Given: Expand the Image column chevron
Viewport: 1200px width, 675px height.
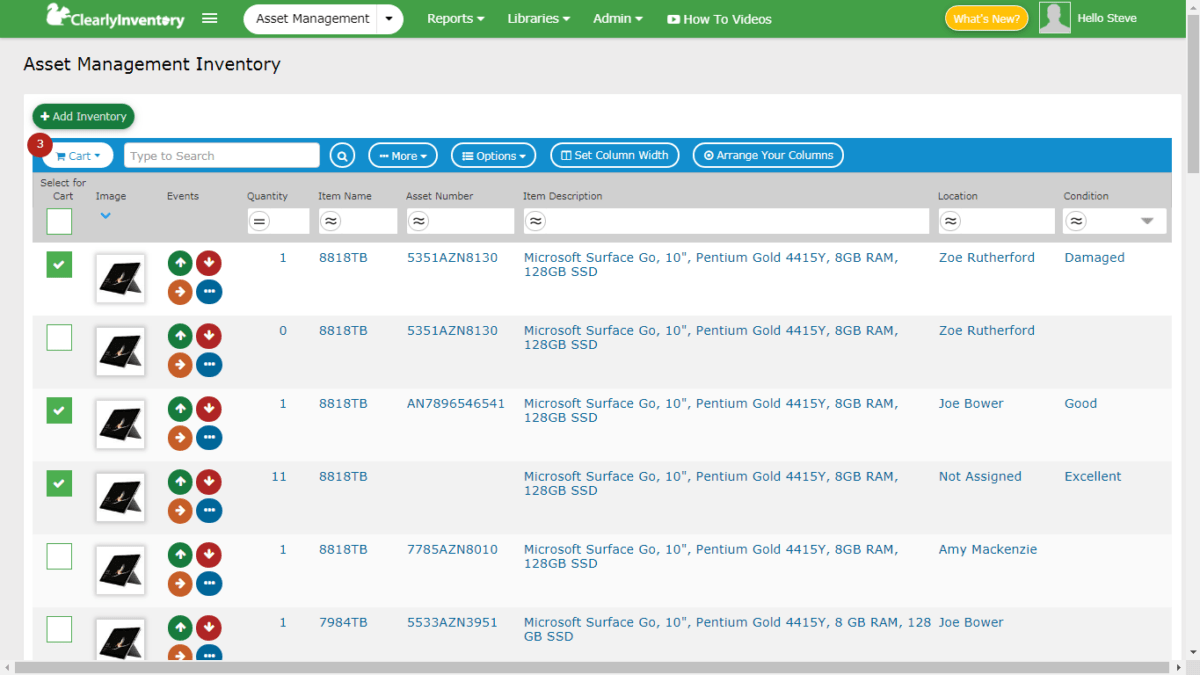Looking at the screenshot, I should click(x=105, y=215).
